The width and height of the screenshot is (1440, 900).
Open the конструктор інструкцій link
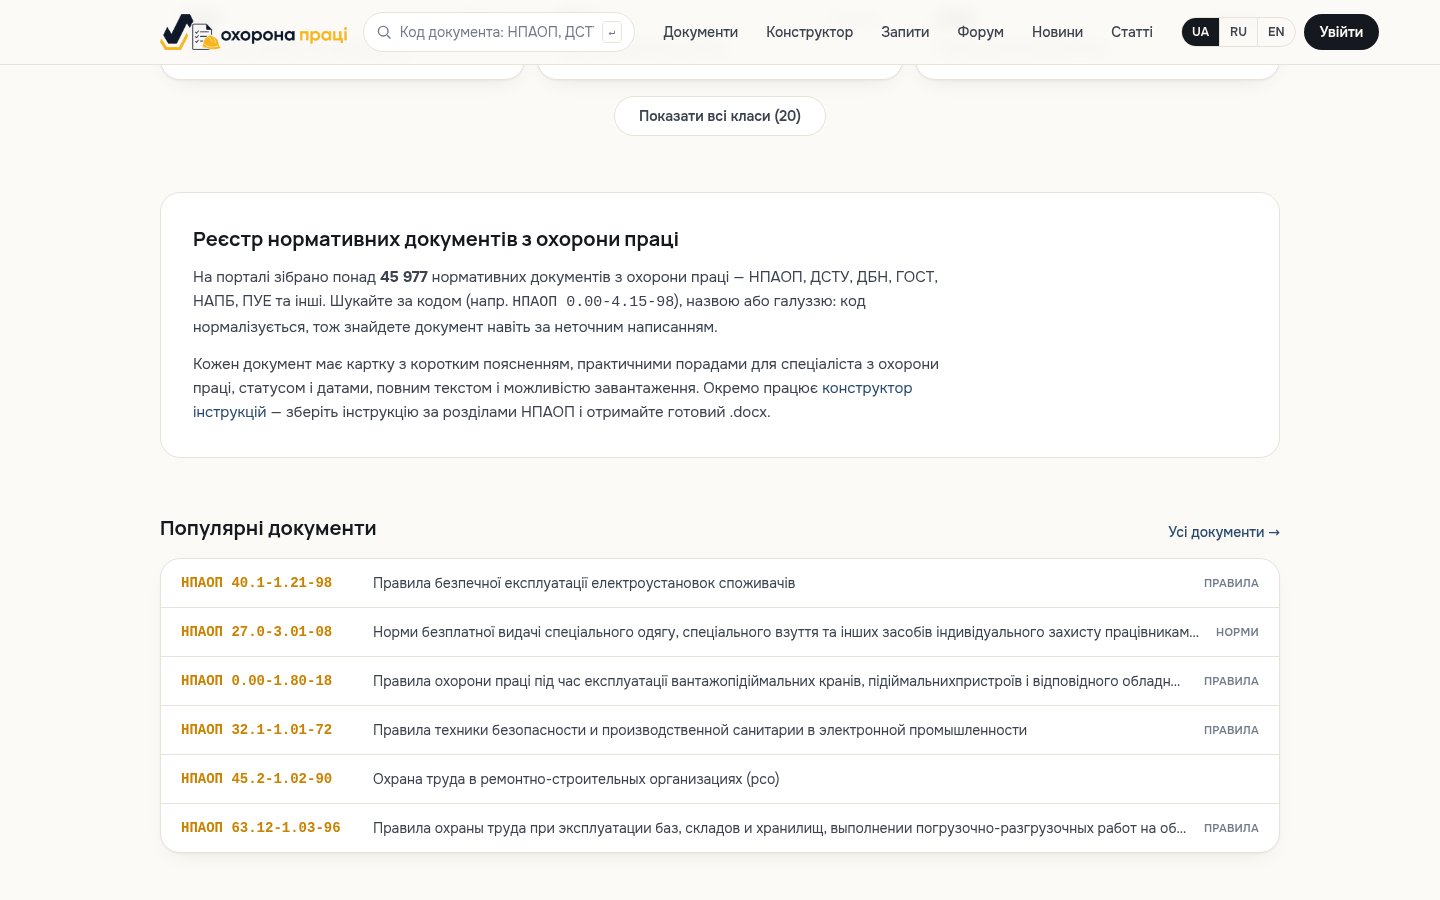[553, 400]
